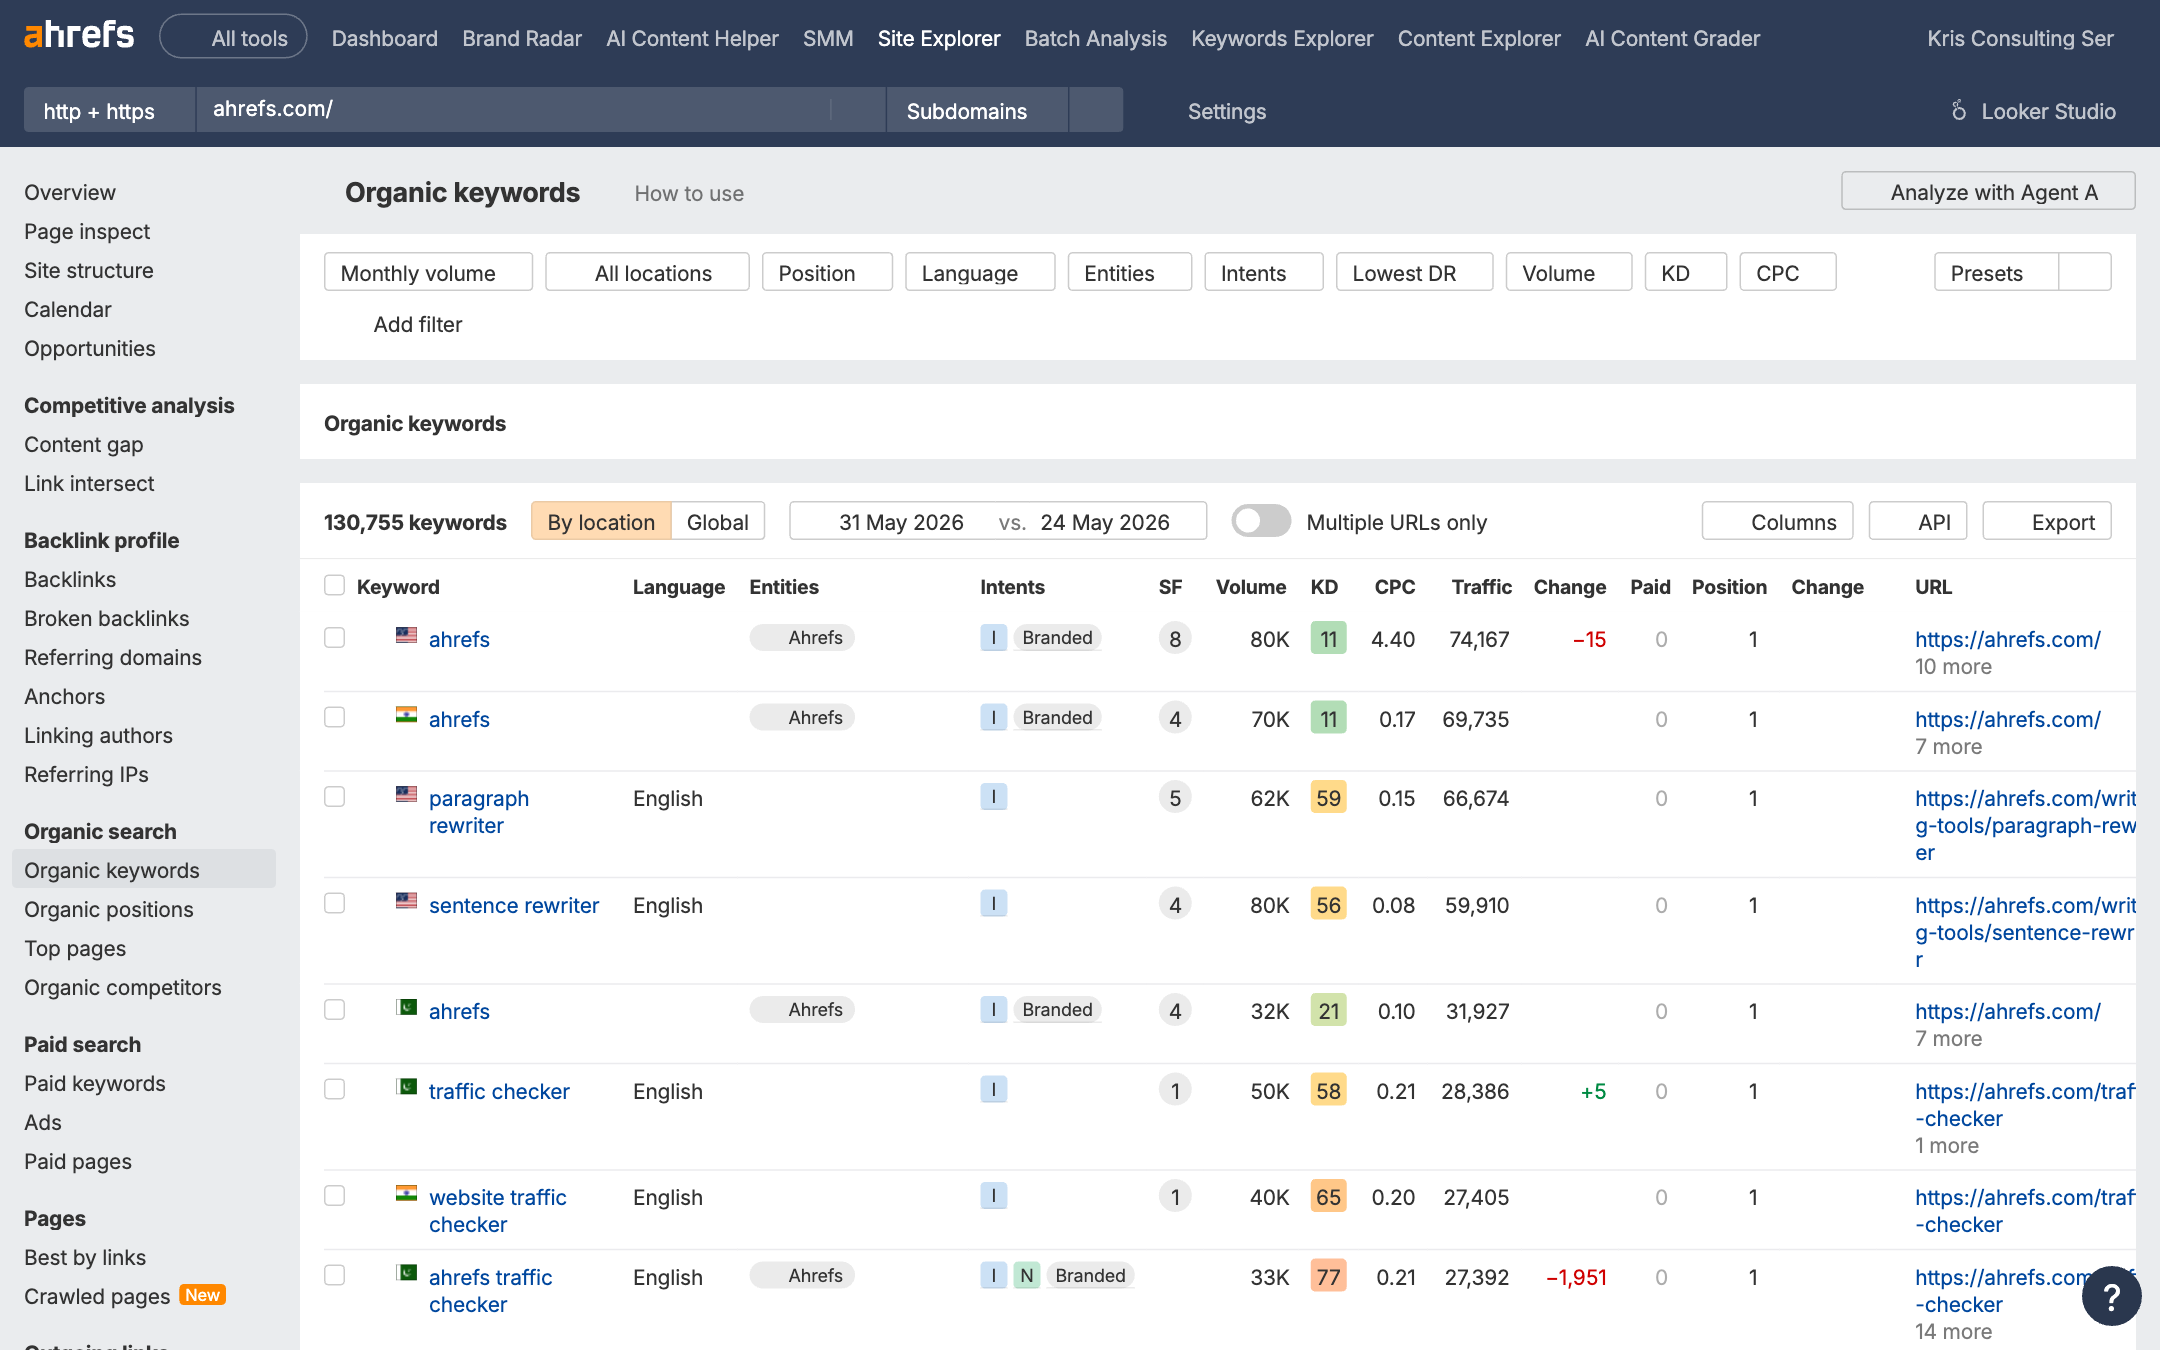The height and width of the screenshot is (1350, 2160).
Task: Click the SF badge 8 in first ahrefs row
Action: coord(1175,639)
